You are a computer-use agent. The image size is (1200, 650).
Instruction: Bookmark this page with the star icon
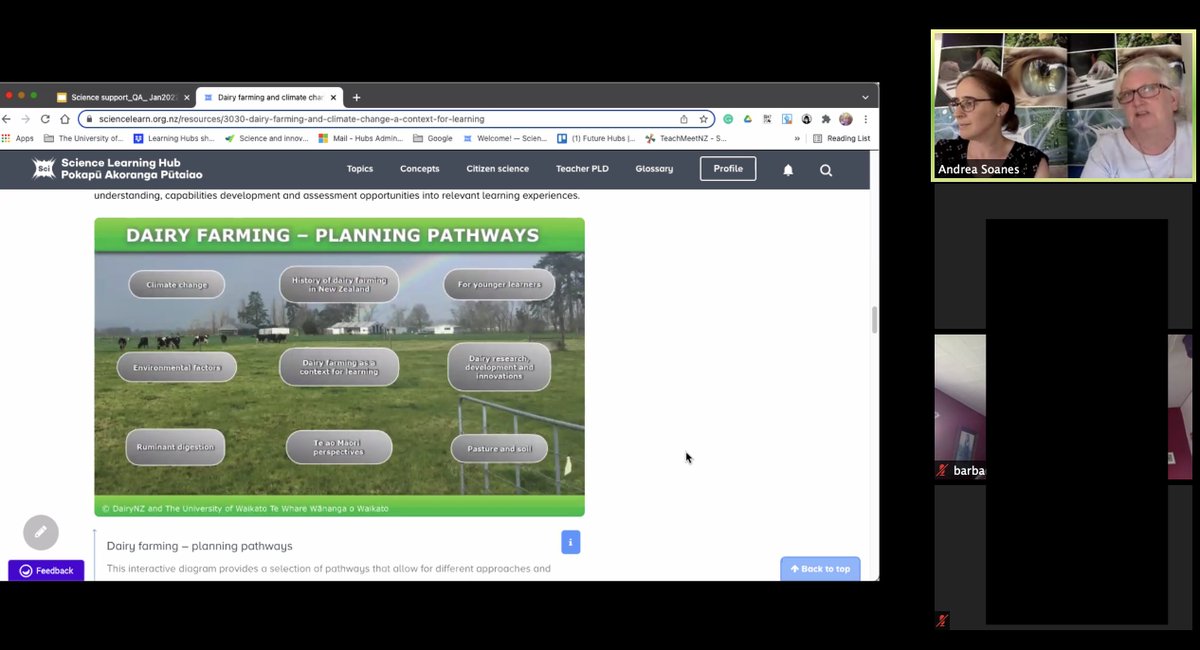pos(703,118)
